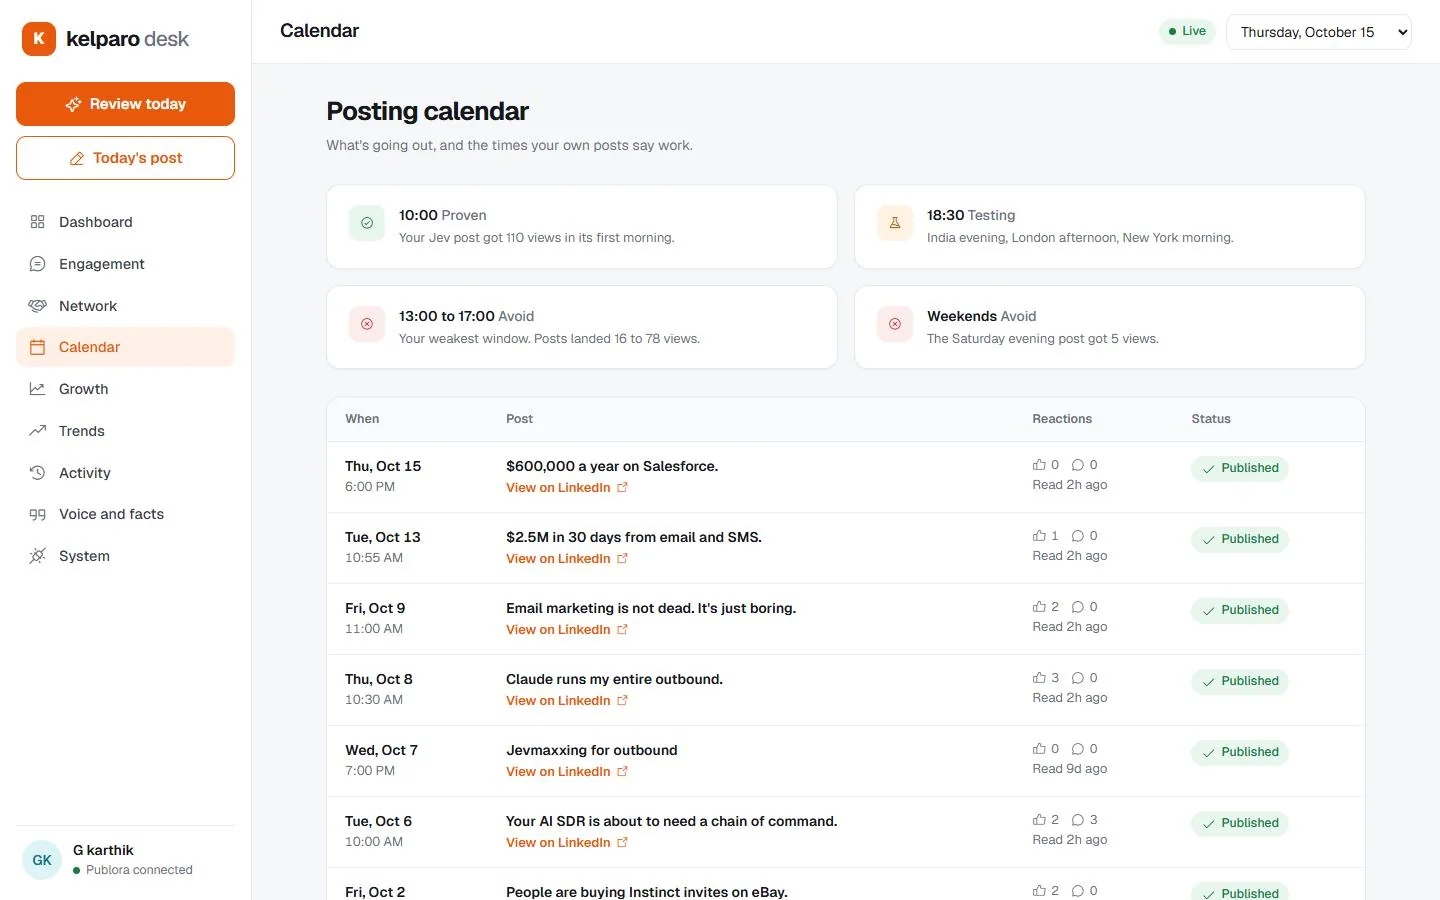The image size is (1440, 900).
Task: Click the Review today button
Action: [125, 104]
